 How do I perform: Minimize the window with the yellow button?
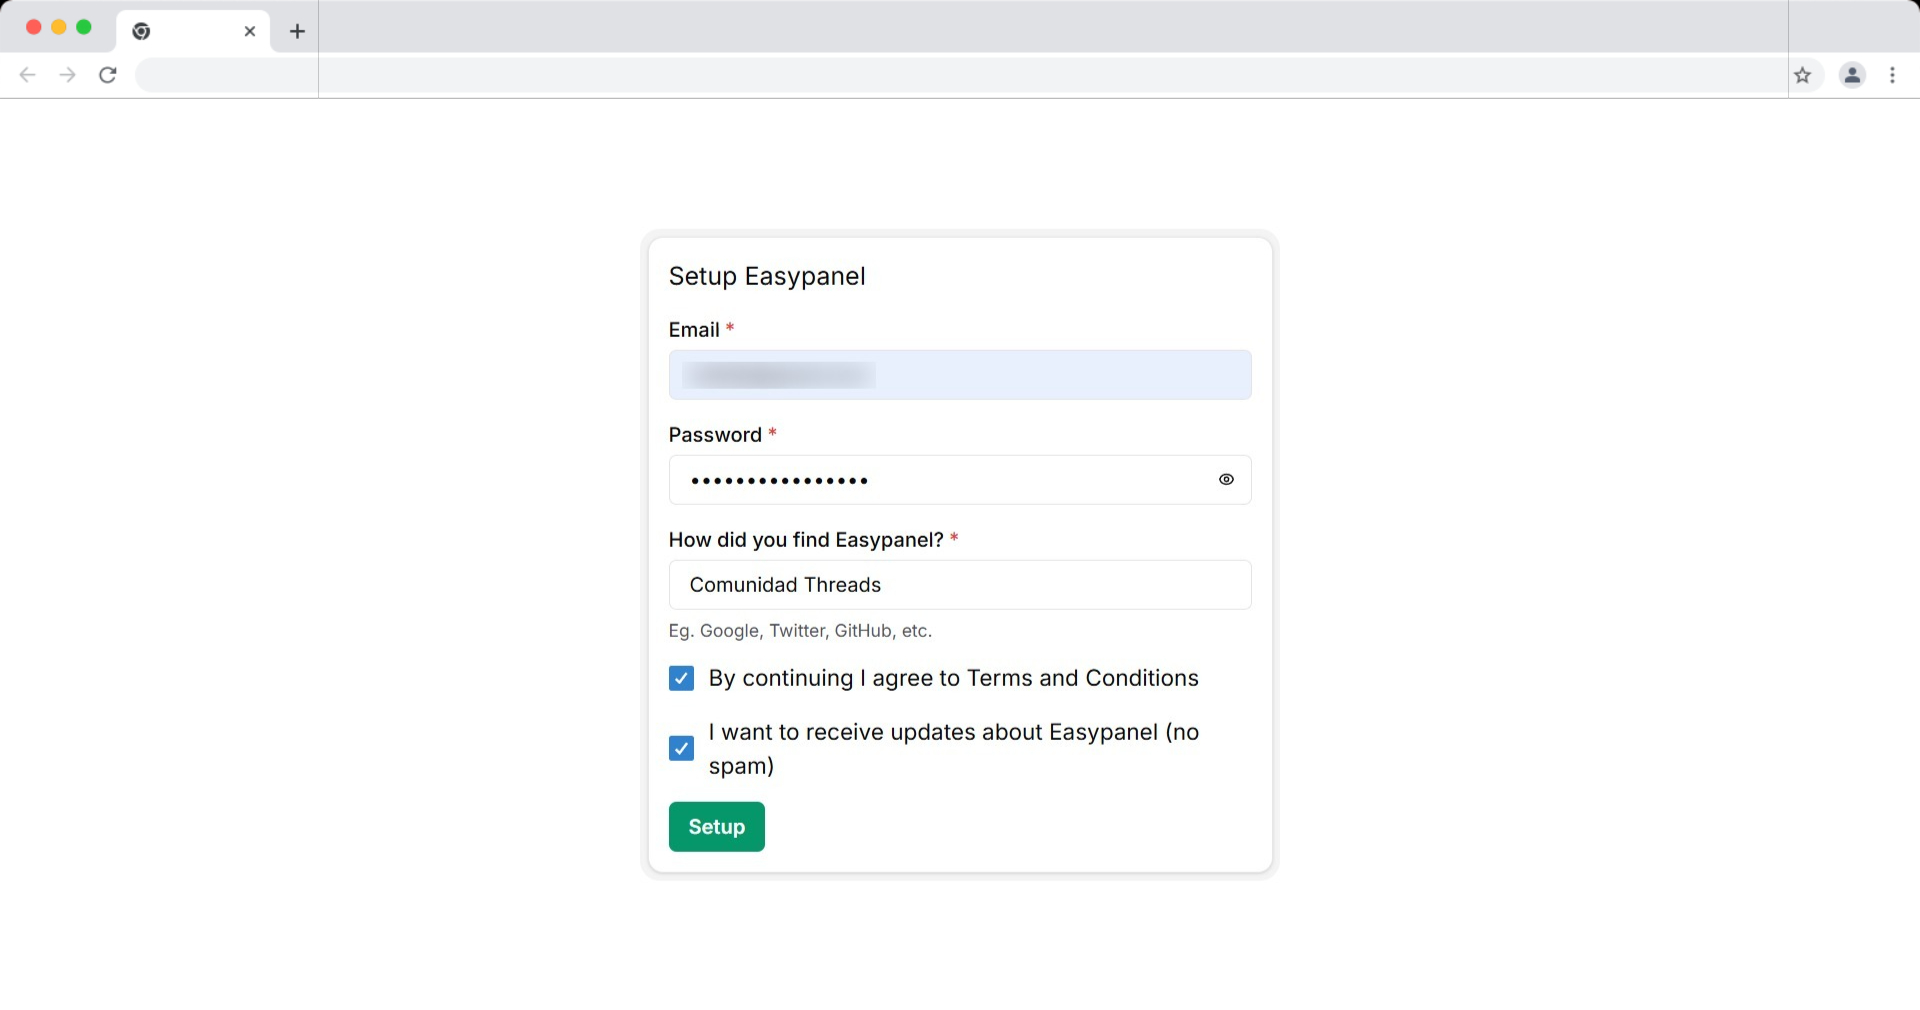pyautogui.click(x=59, y=27)
